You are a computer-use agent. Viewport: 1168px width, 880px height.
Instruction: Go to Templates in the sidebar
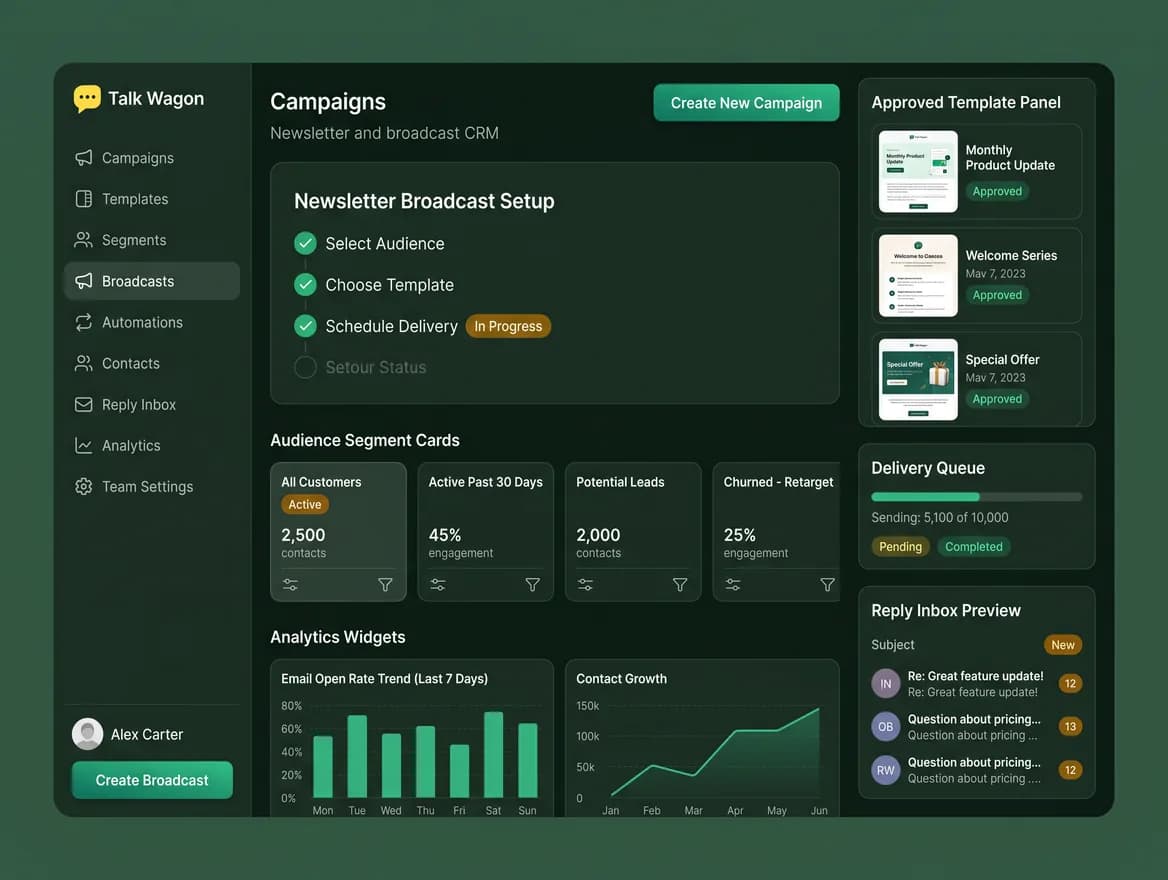point(152,199)
